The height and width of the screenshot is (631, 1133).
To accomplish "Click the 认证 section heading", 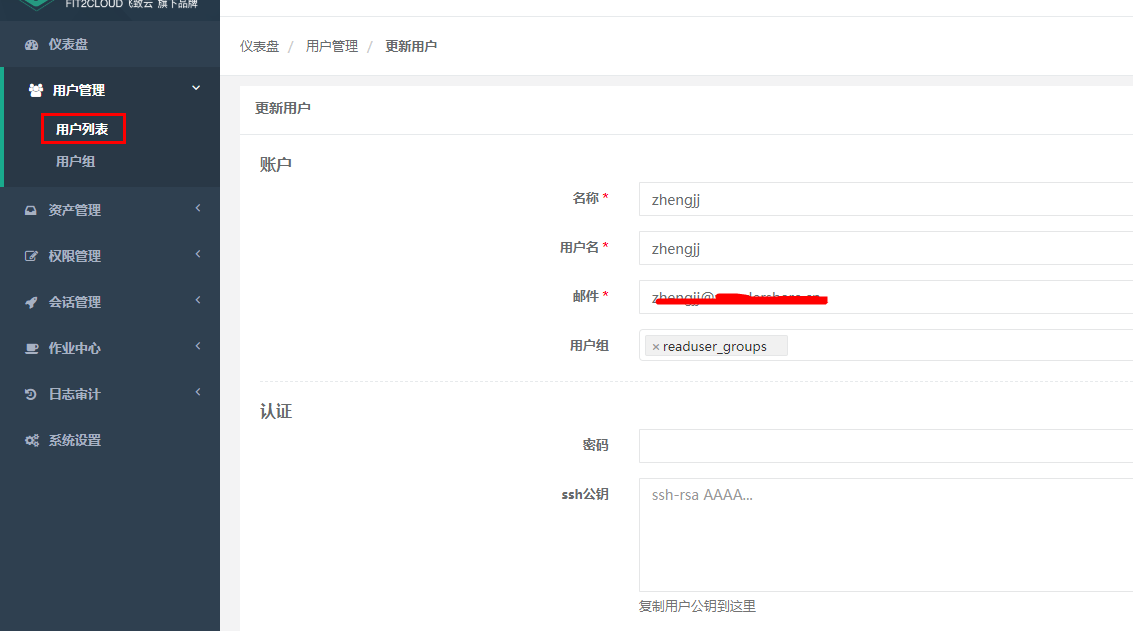I will [x=275, y=411].
